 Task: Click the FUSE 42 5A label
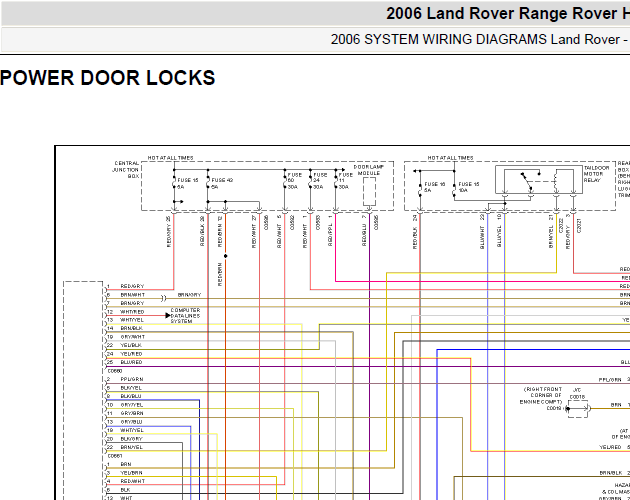(222, 183)
